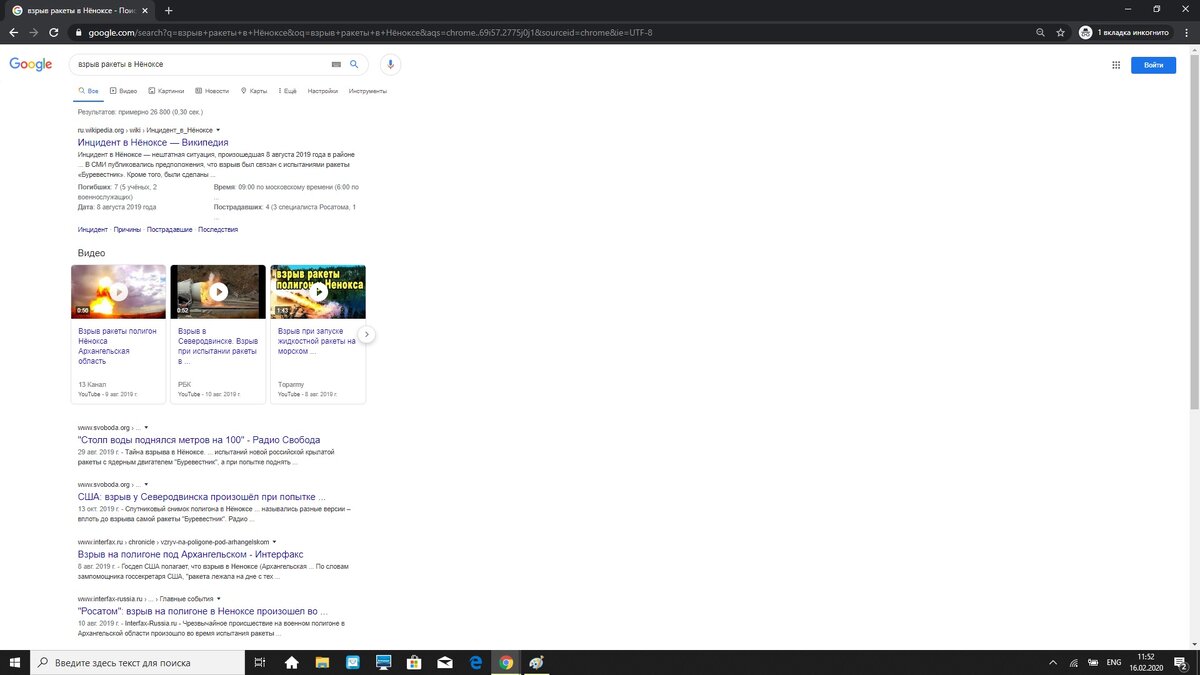
Task: Open the dropdown arrow of the interfax-russia.ru result
Action: 219,598
